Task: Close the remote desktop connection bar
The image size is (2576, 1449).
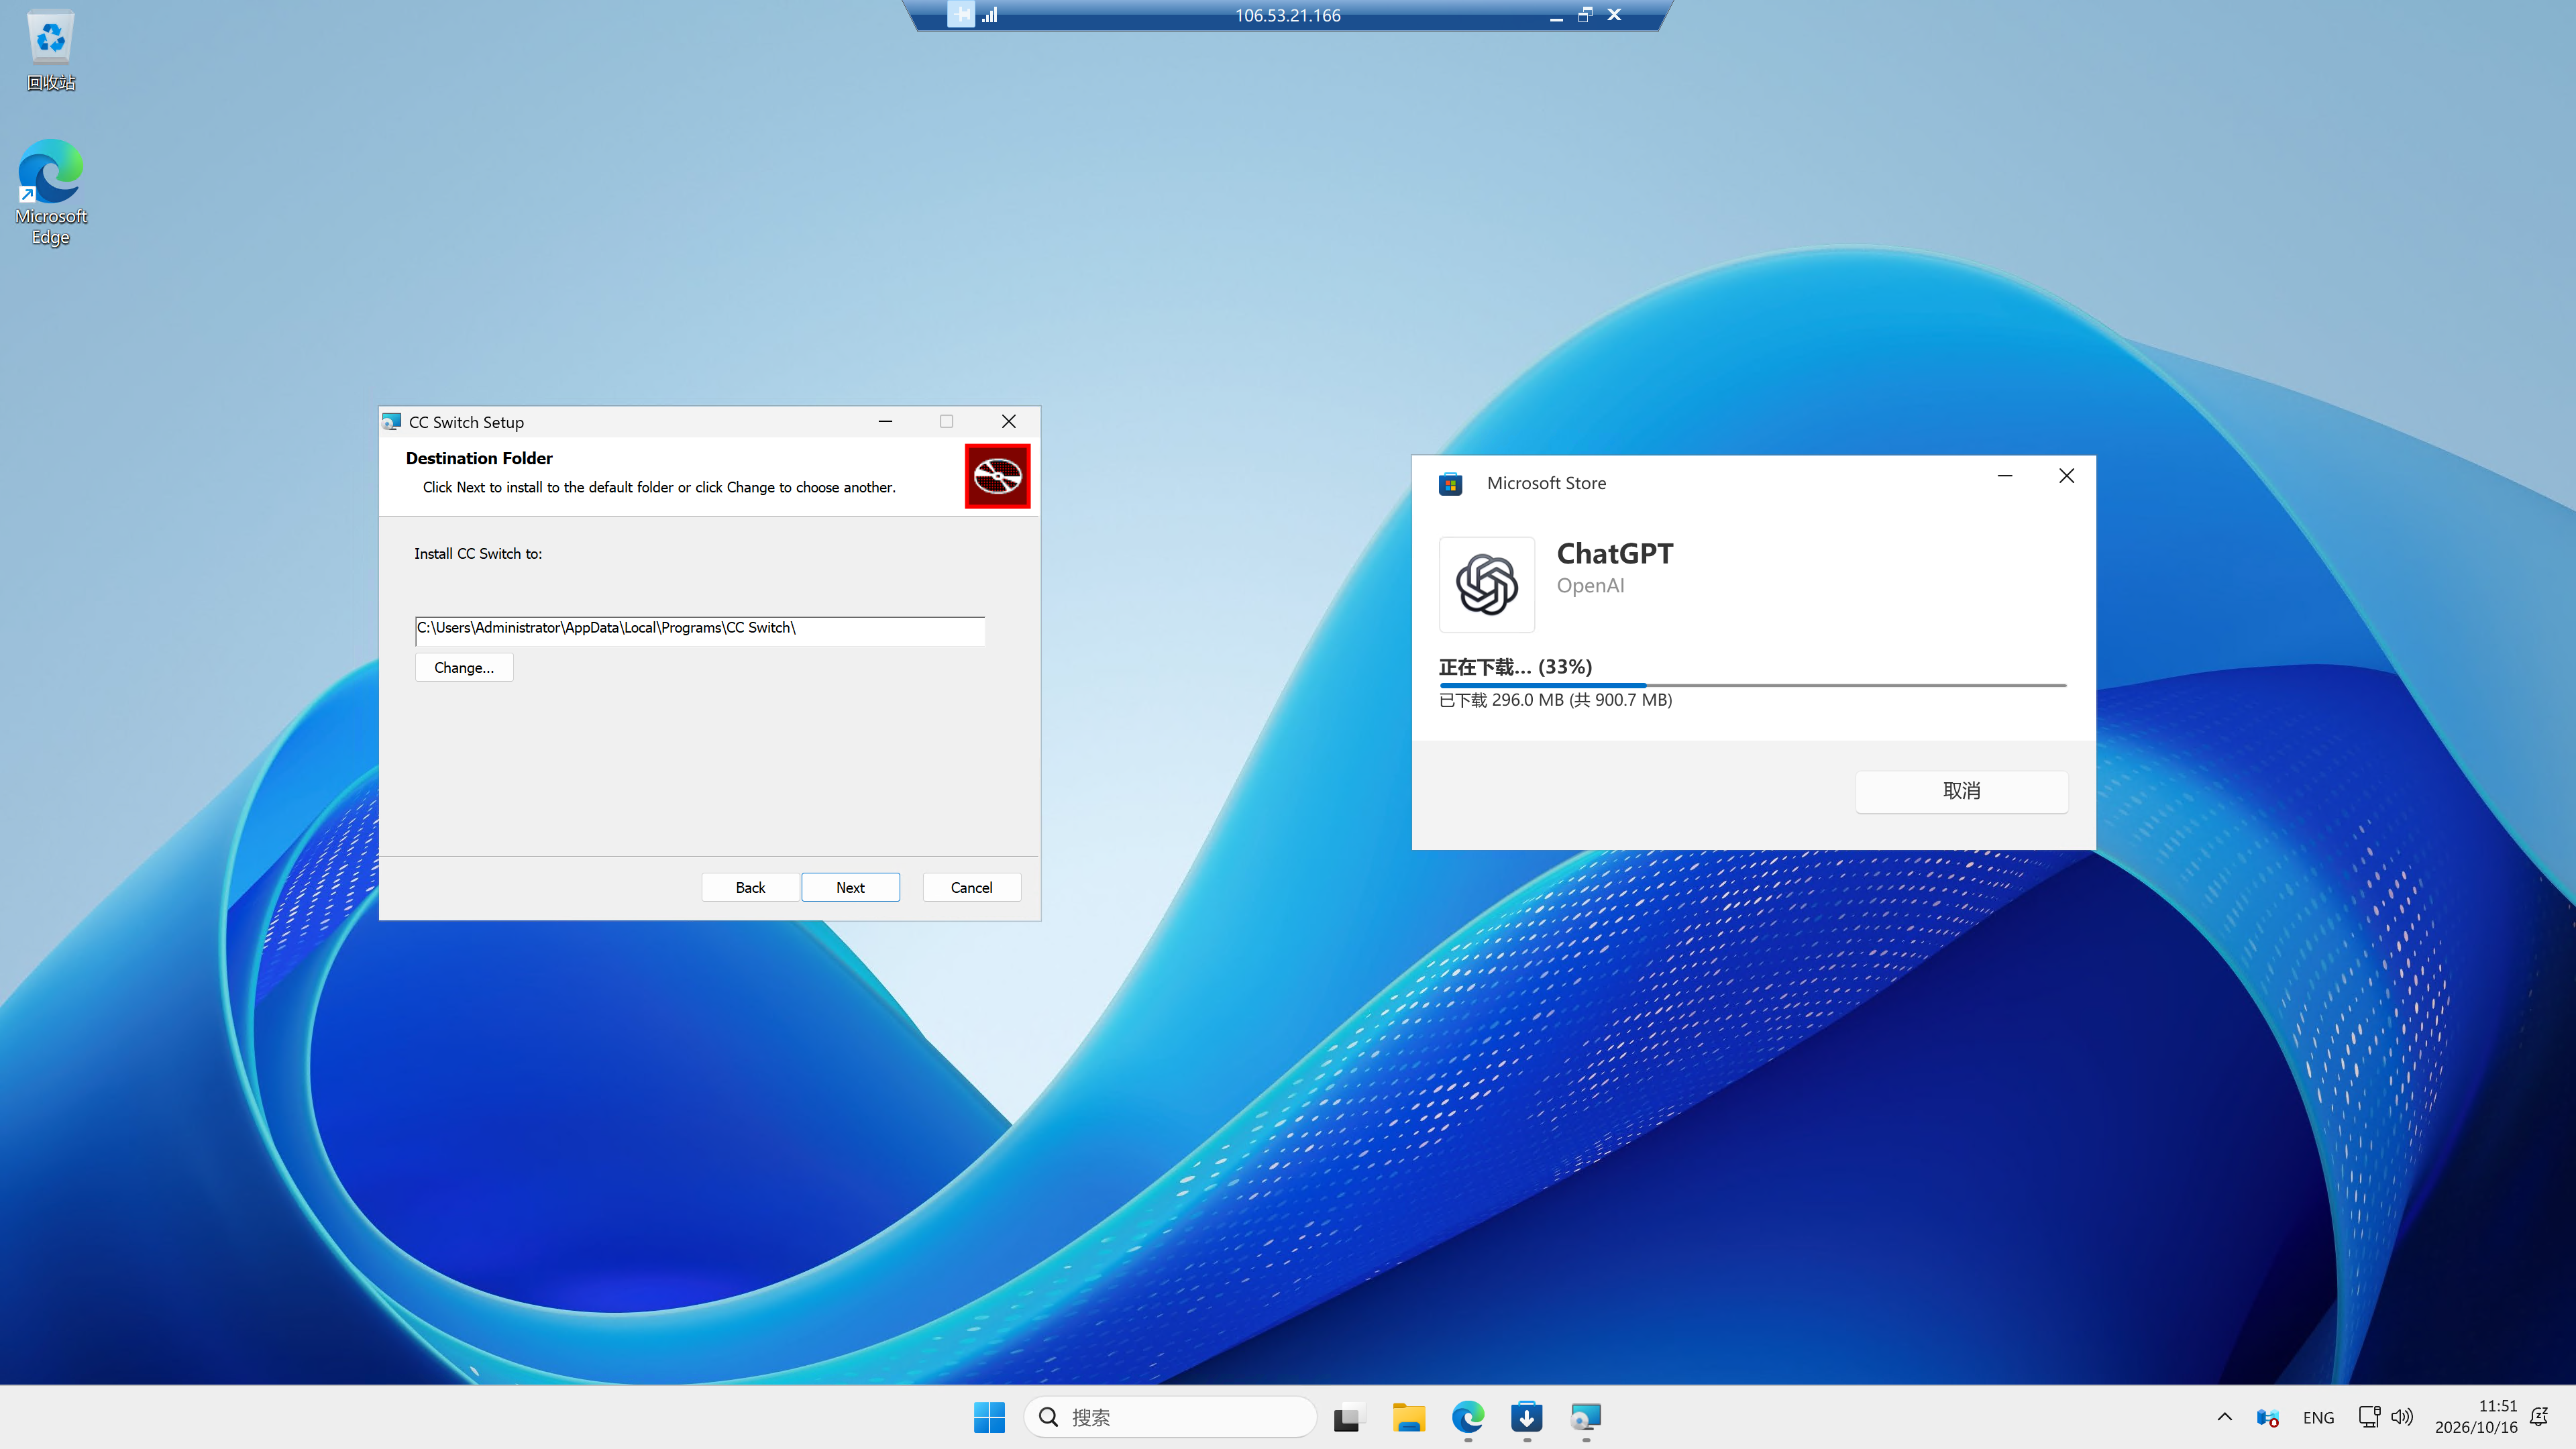Action: 1614,15
